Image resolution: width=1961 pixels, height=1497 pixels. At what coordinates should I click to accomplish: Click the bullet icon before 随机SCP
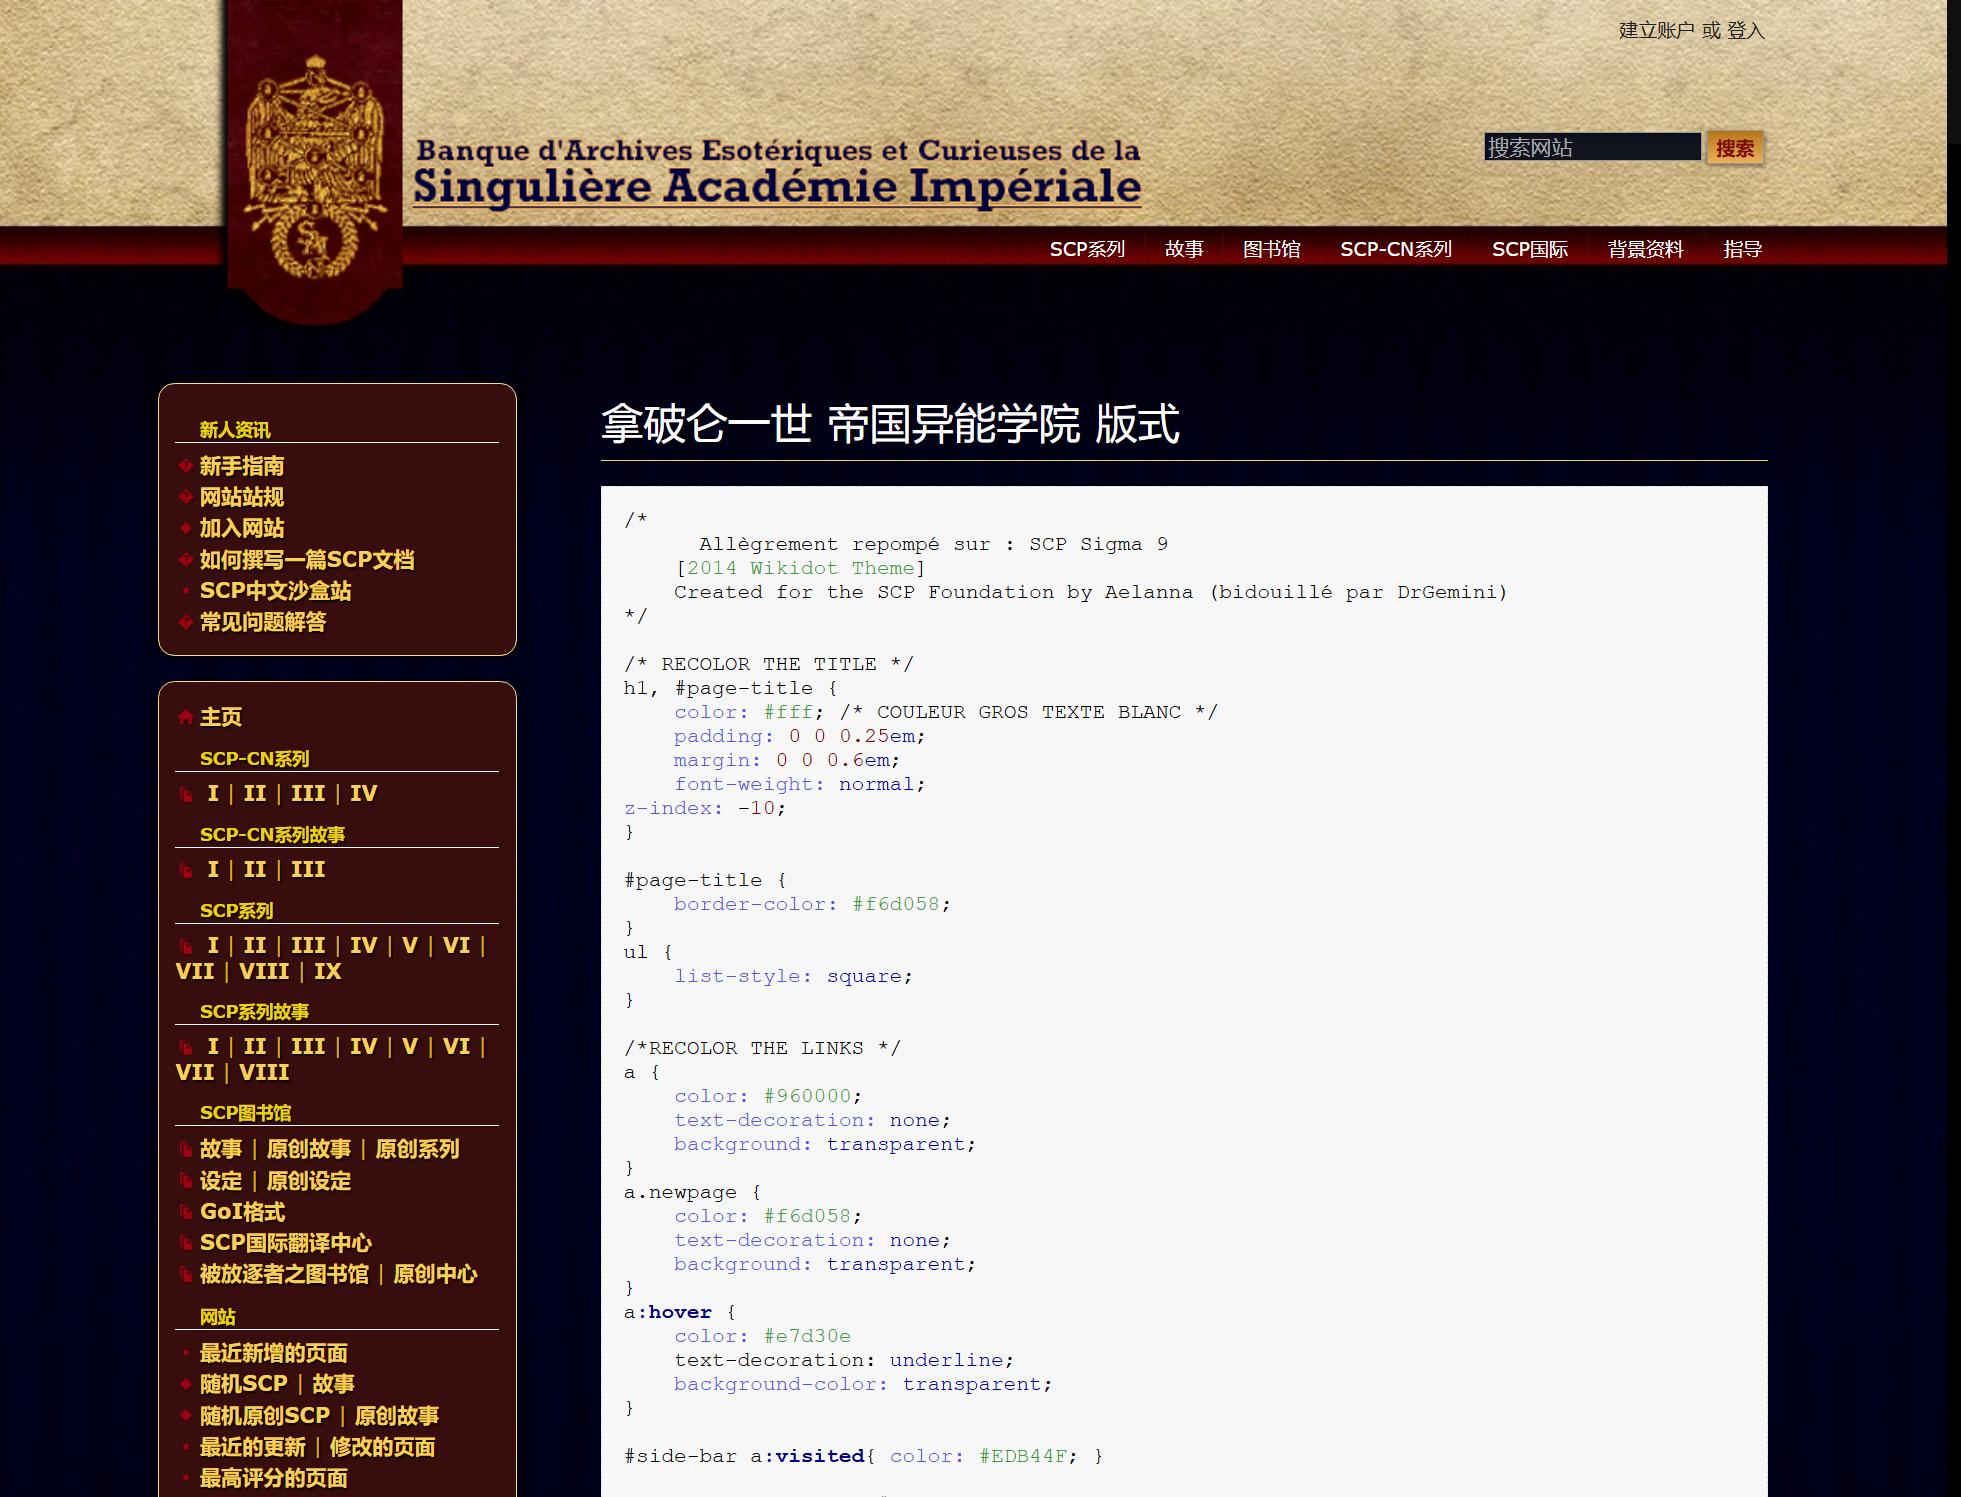pyautogui.click(x=185, y=1385)
